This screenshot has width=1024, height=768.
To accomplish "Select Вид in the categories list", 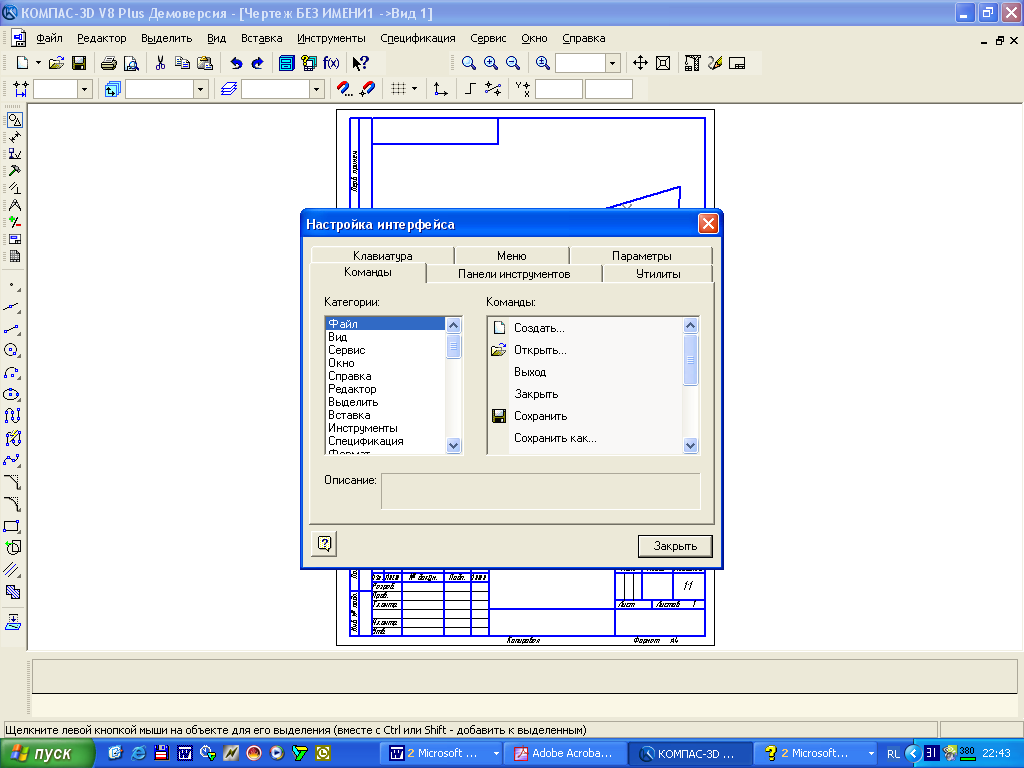I will point(385,337).
